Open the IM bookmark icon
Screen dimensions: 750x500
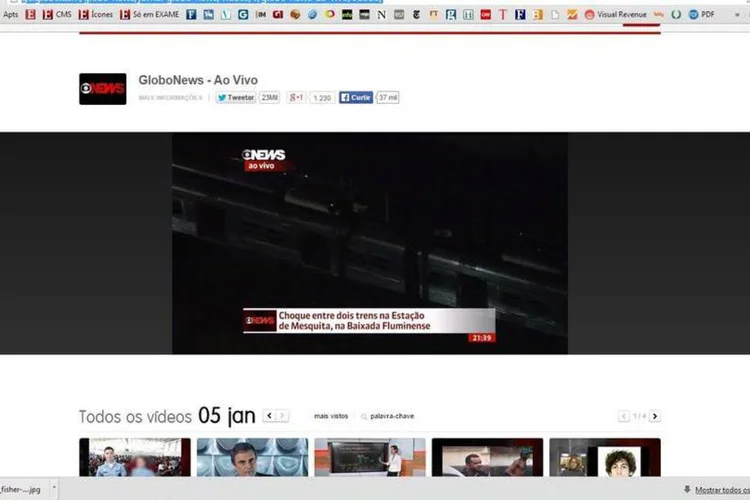[261, 14]
